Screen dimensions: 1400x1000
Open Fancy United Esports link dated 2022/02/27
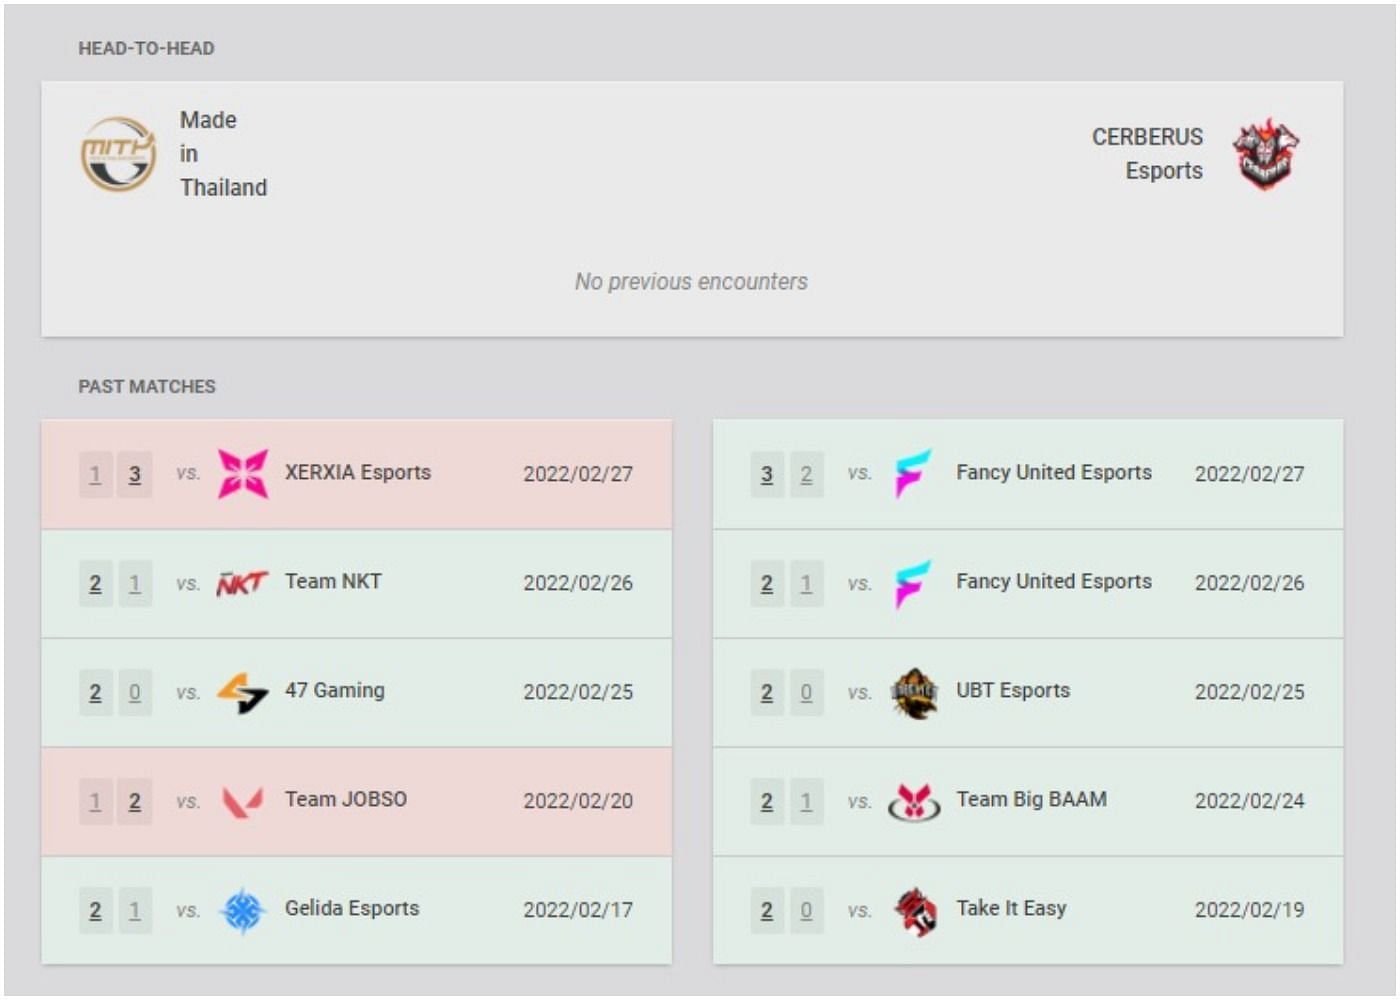1054,472
